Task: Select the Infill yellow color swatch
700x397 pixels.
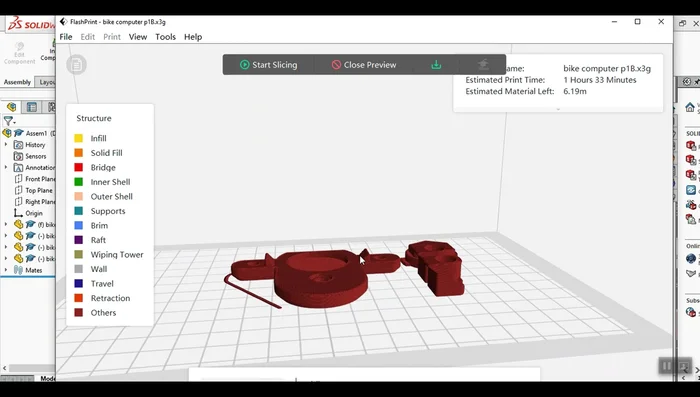Action: [x=79, y=138]
